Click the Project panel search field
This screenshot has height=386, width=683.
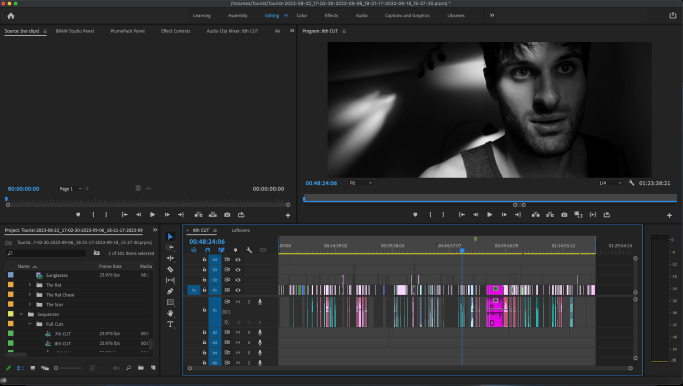pos(46,253)
